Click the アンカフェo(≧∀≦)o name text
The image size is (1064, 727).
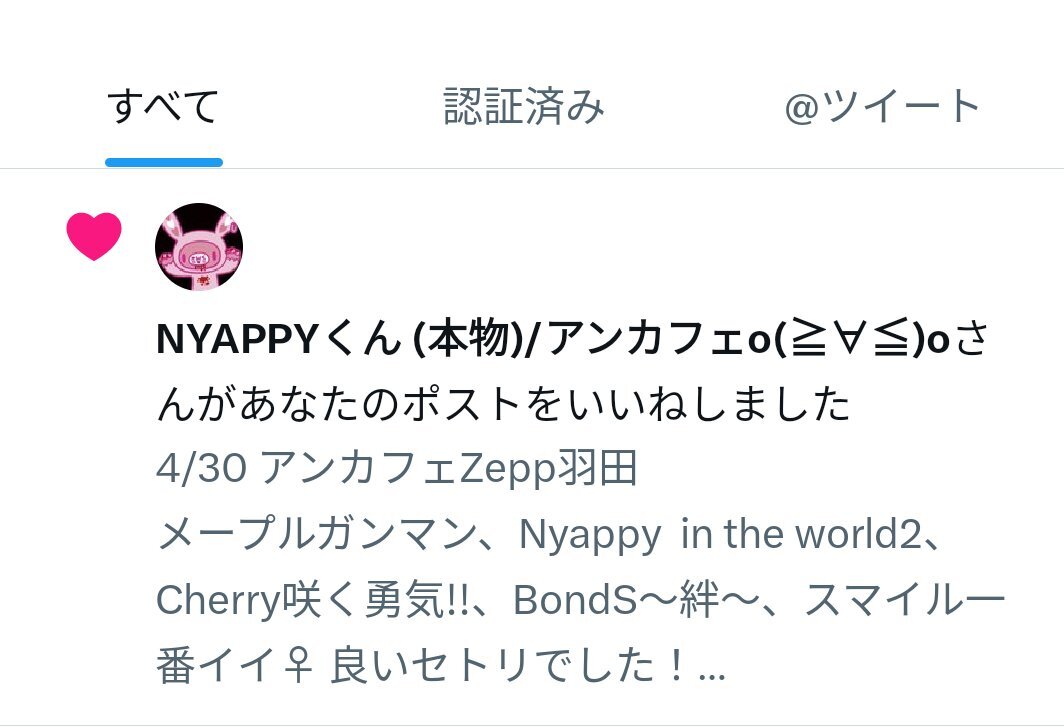tap(748, 339)
